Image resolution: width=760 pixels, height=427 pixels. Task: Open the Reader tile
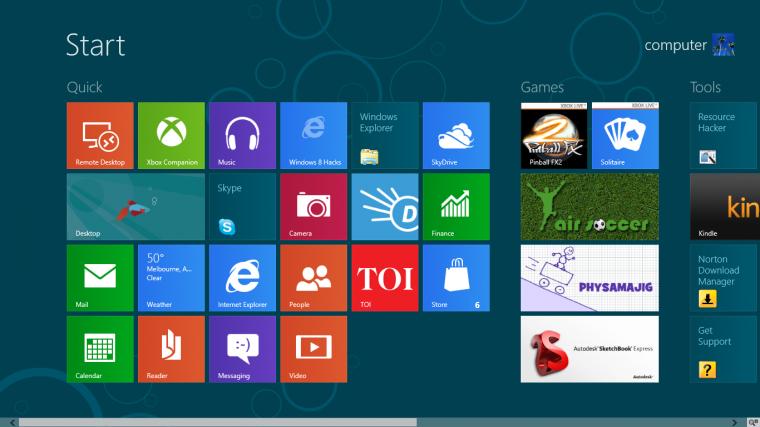coord(171,349)
